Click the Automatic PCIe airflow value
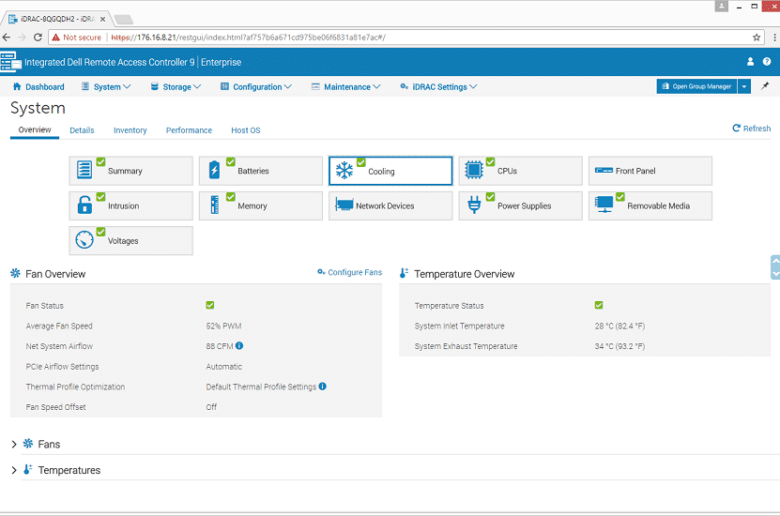The height and width of the screenshot is (516, 780). tap(224, 366)
